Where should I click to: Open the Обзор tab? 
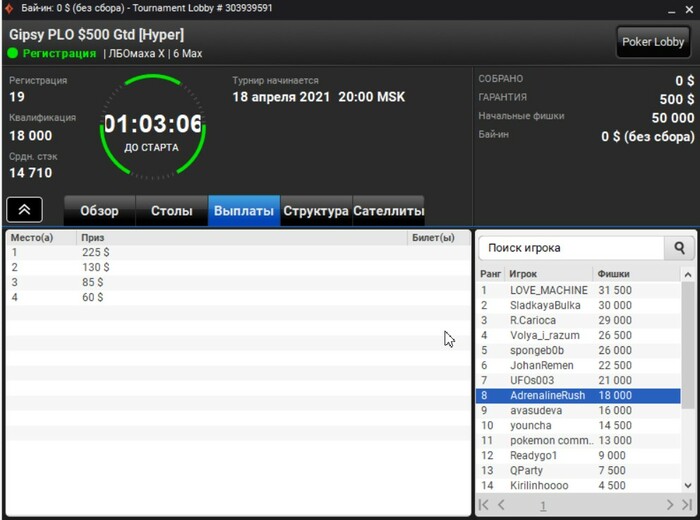coord(100,211)
